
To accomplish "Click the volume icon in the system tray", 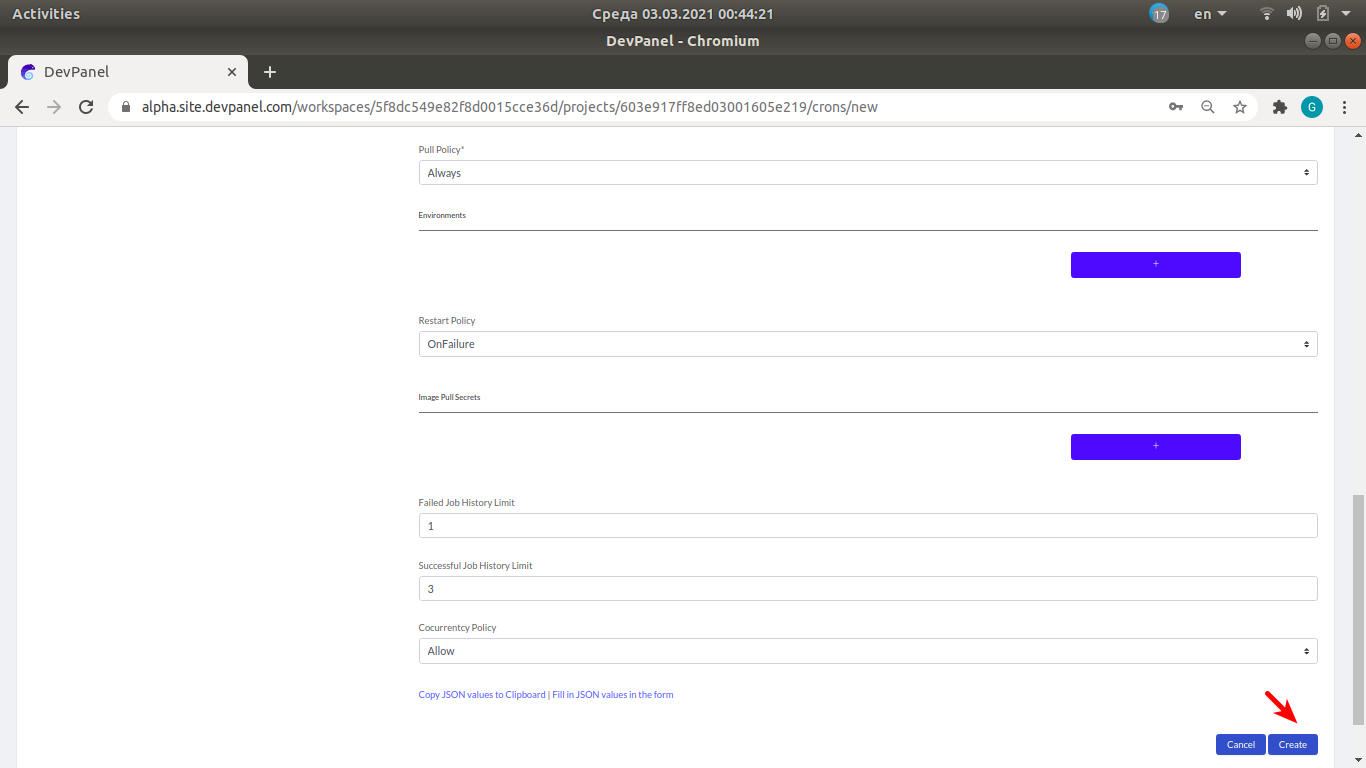I will (1294, 13).
